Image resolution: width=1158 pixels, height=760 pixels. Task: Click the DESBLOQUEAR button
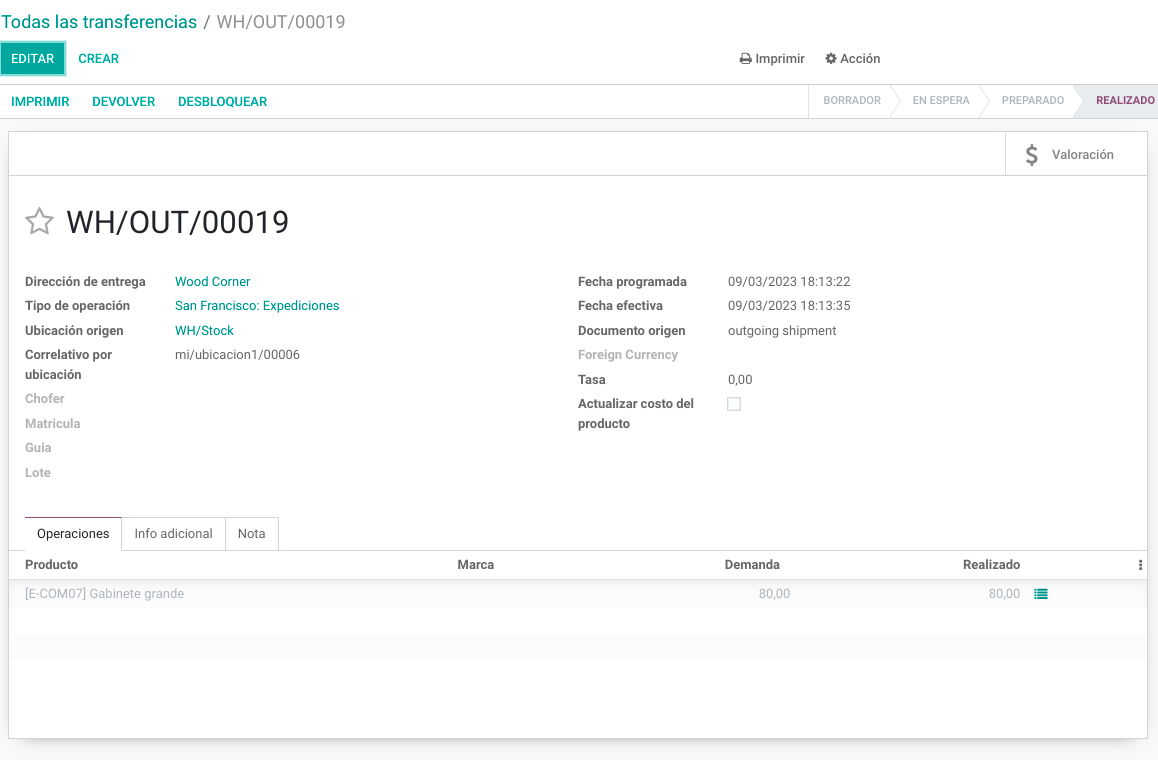(222, 102)
